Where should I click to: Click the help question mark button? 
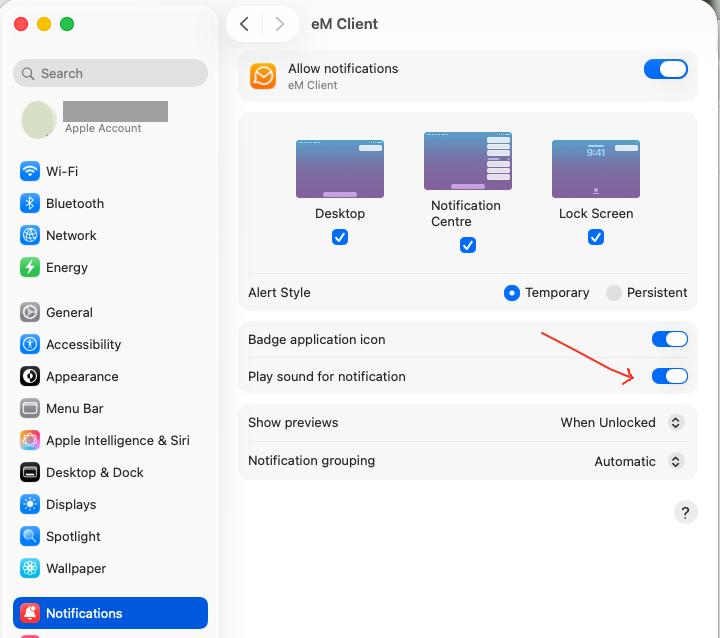(x=685, y=512)
